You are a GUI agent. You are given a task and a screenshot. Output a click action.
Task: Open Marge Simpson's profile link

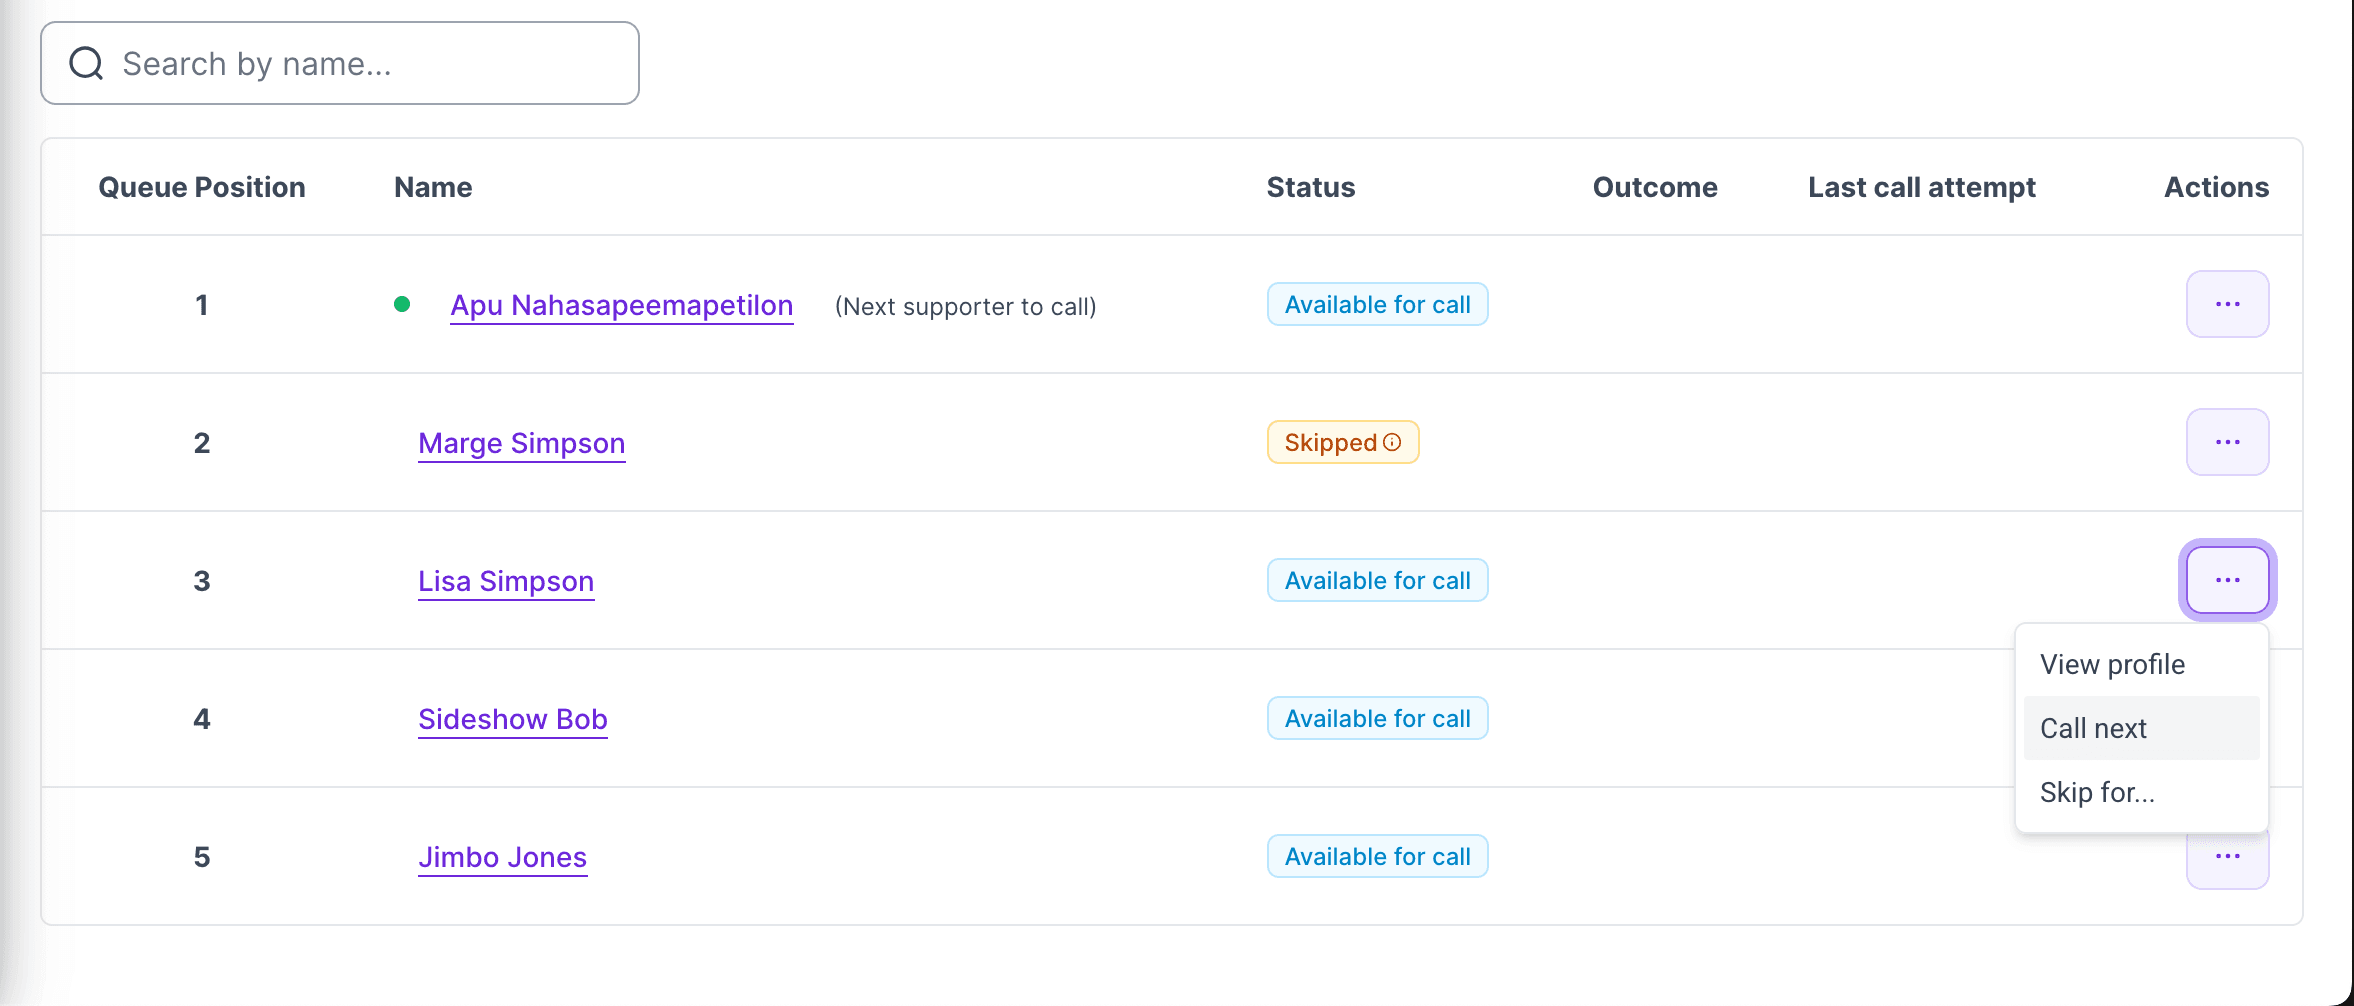click(521, 443)
